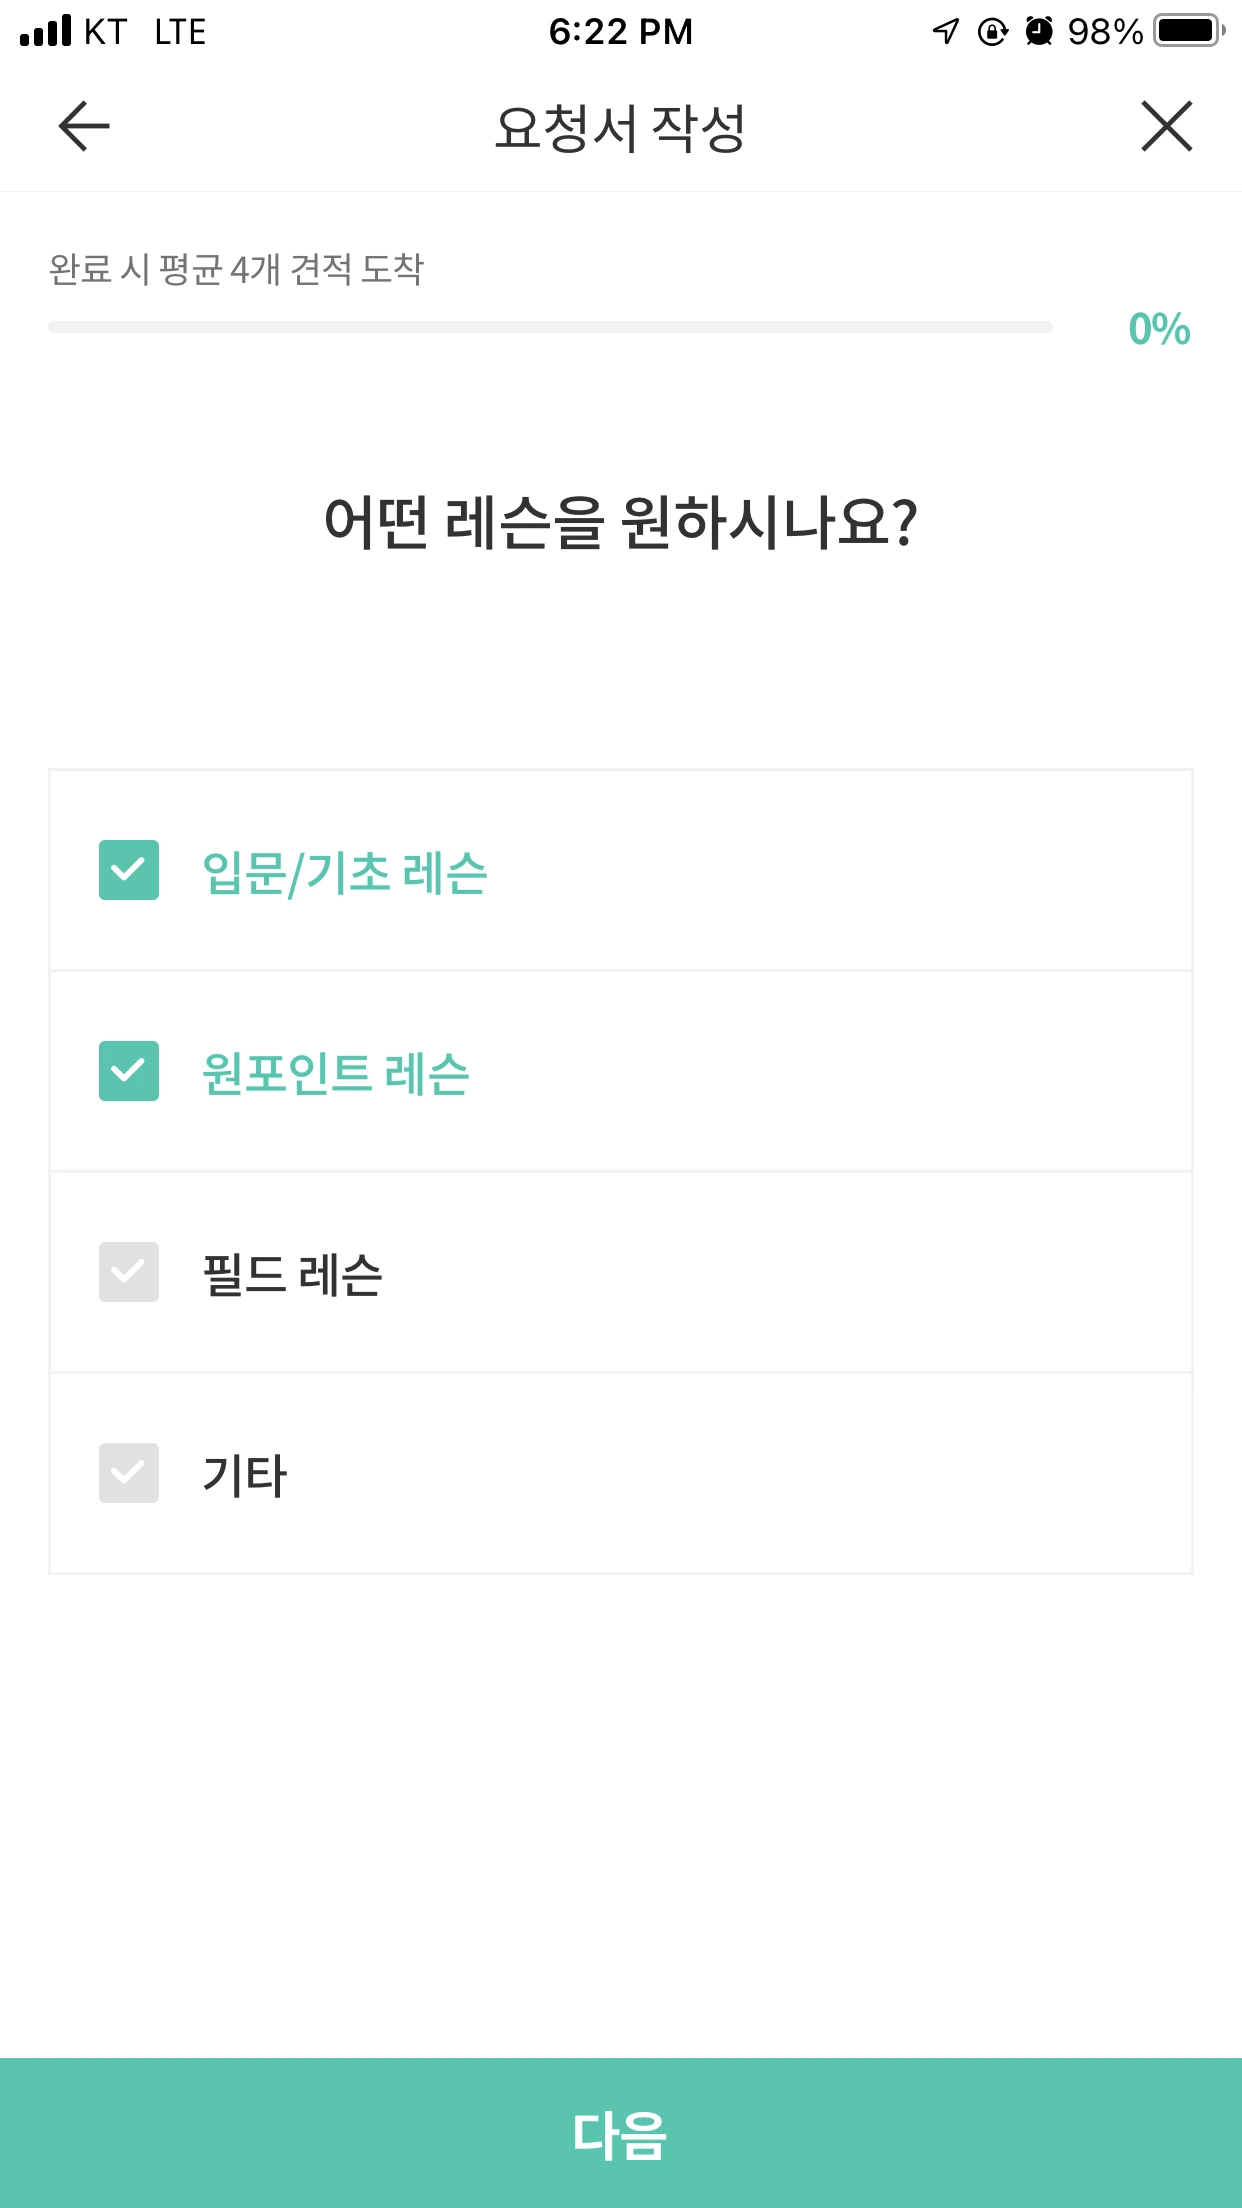Select the 기타 option label

click(x=245, y=1475)
